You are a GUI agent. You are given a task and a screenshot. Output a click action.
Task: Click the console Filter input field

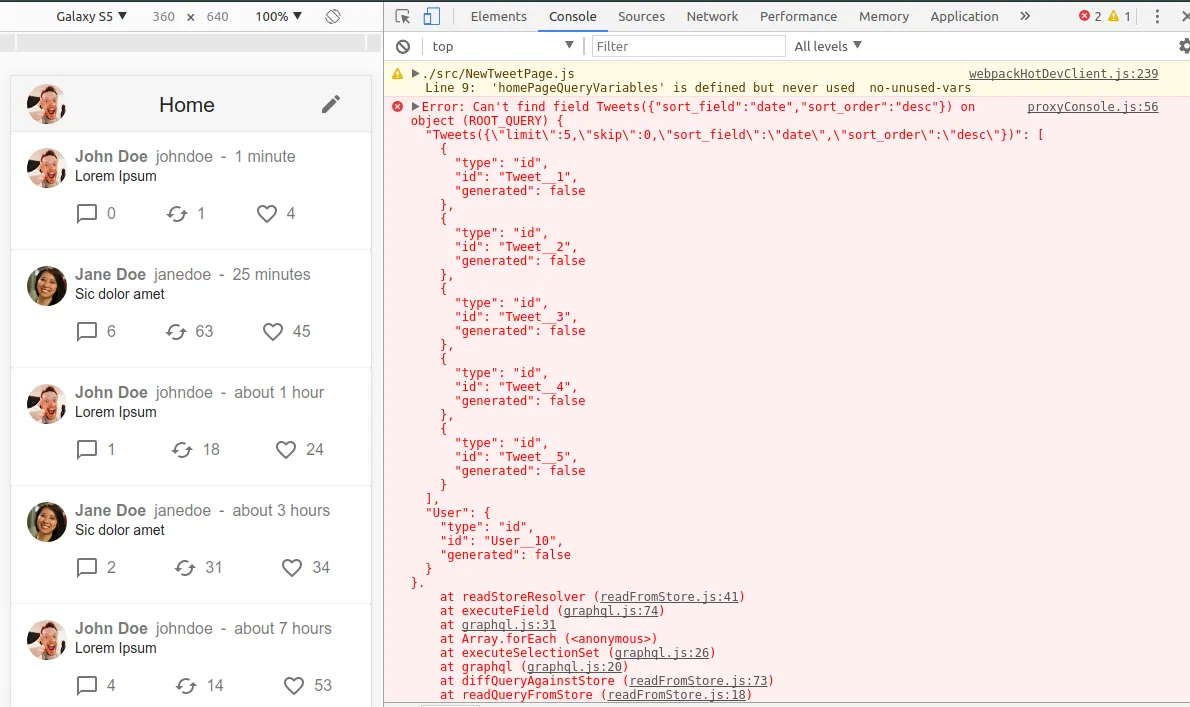[688, 46]
